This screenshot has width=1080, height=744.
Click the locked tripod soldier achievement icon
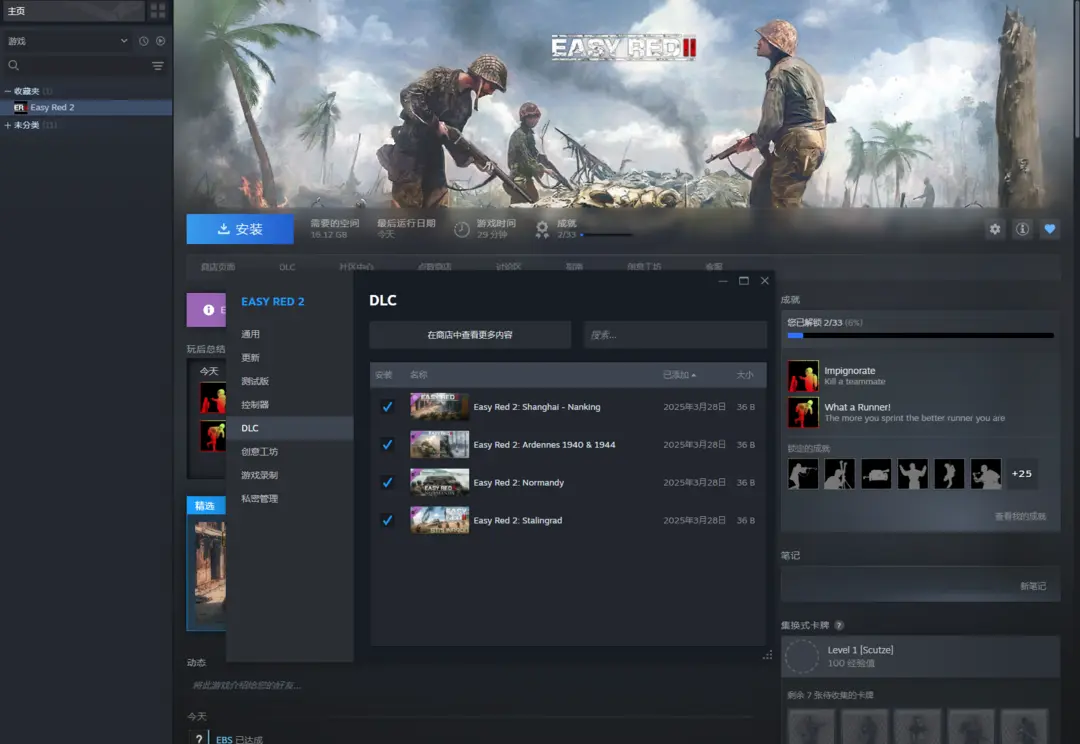pyautogui.click(x=840, y=474)
